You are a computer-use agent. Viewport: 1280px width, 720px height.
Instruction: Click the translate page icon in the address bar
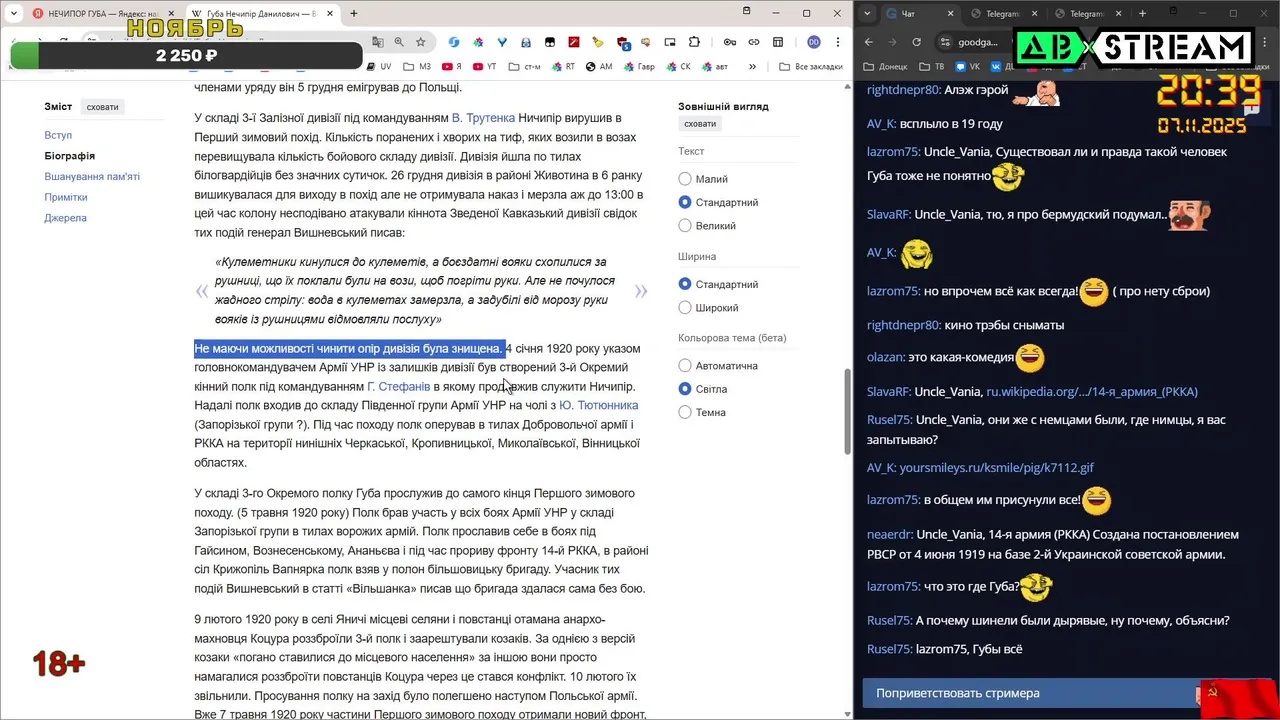tap(378, 42)
